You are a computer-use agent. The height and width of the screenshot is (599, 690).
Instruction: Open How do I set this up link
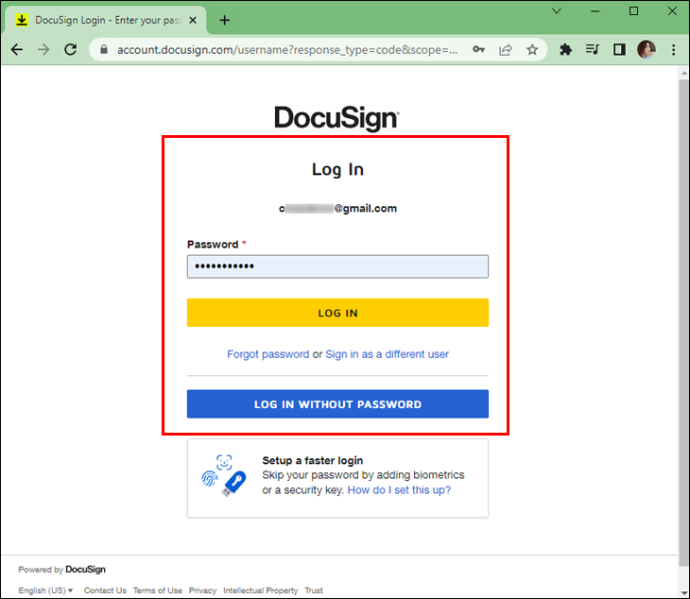click(399, 490)
